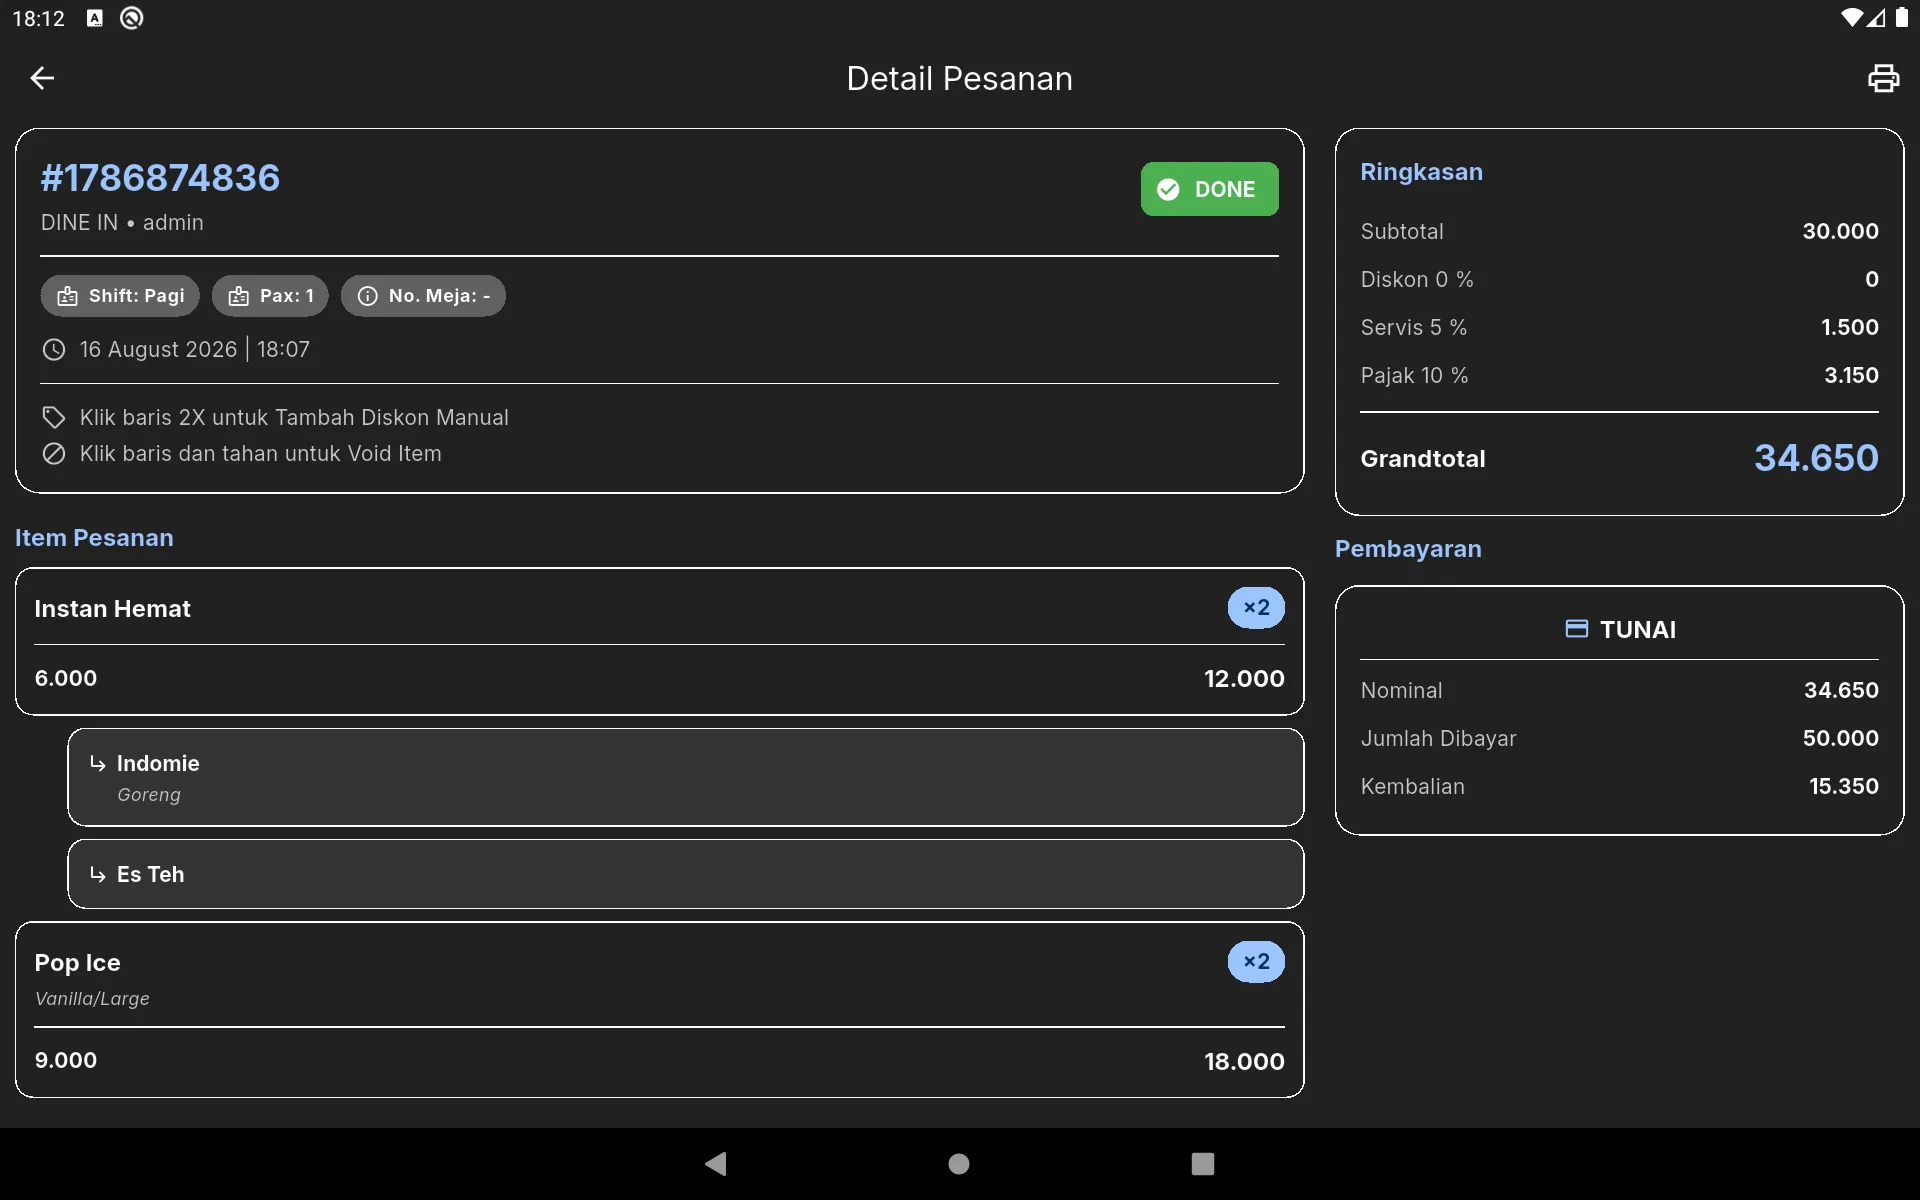Click order number #1786874836
Screen dimensions: 1920x1200
point(160,178)
